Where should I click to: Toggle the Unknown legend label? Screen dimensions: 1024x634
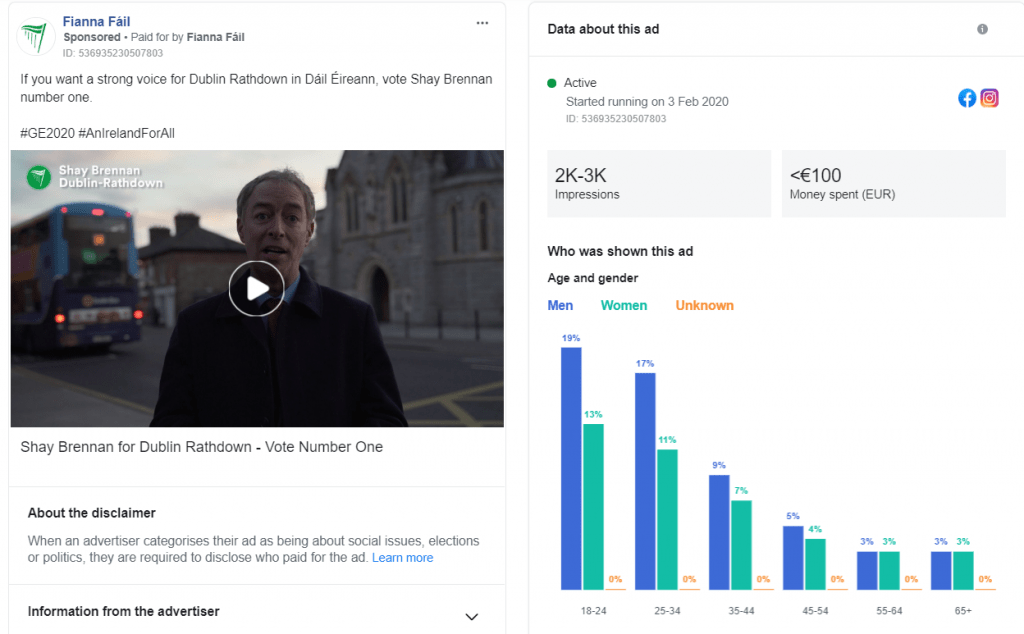[704, 305]
